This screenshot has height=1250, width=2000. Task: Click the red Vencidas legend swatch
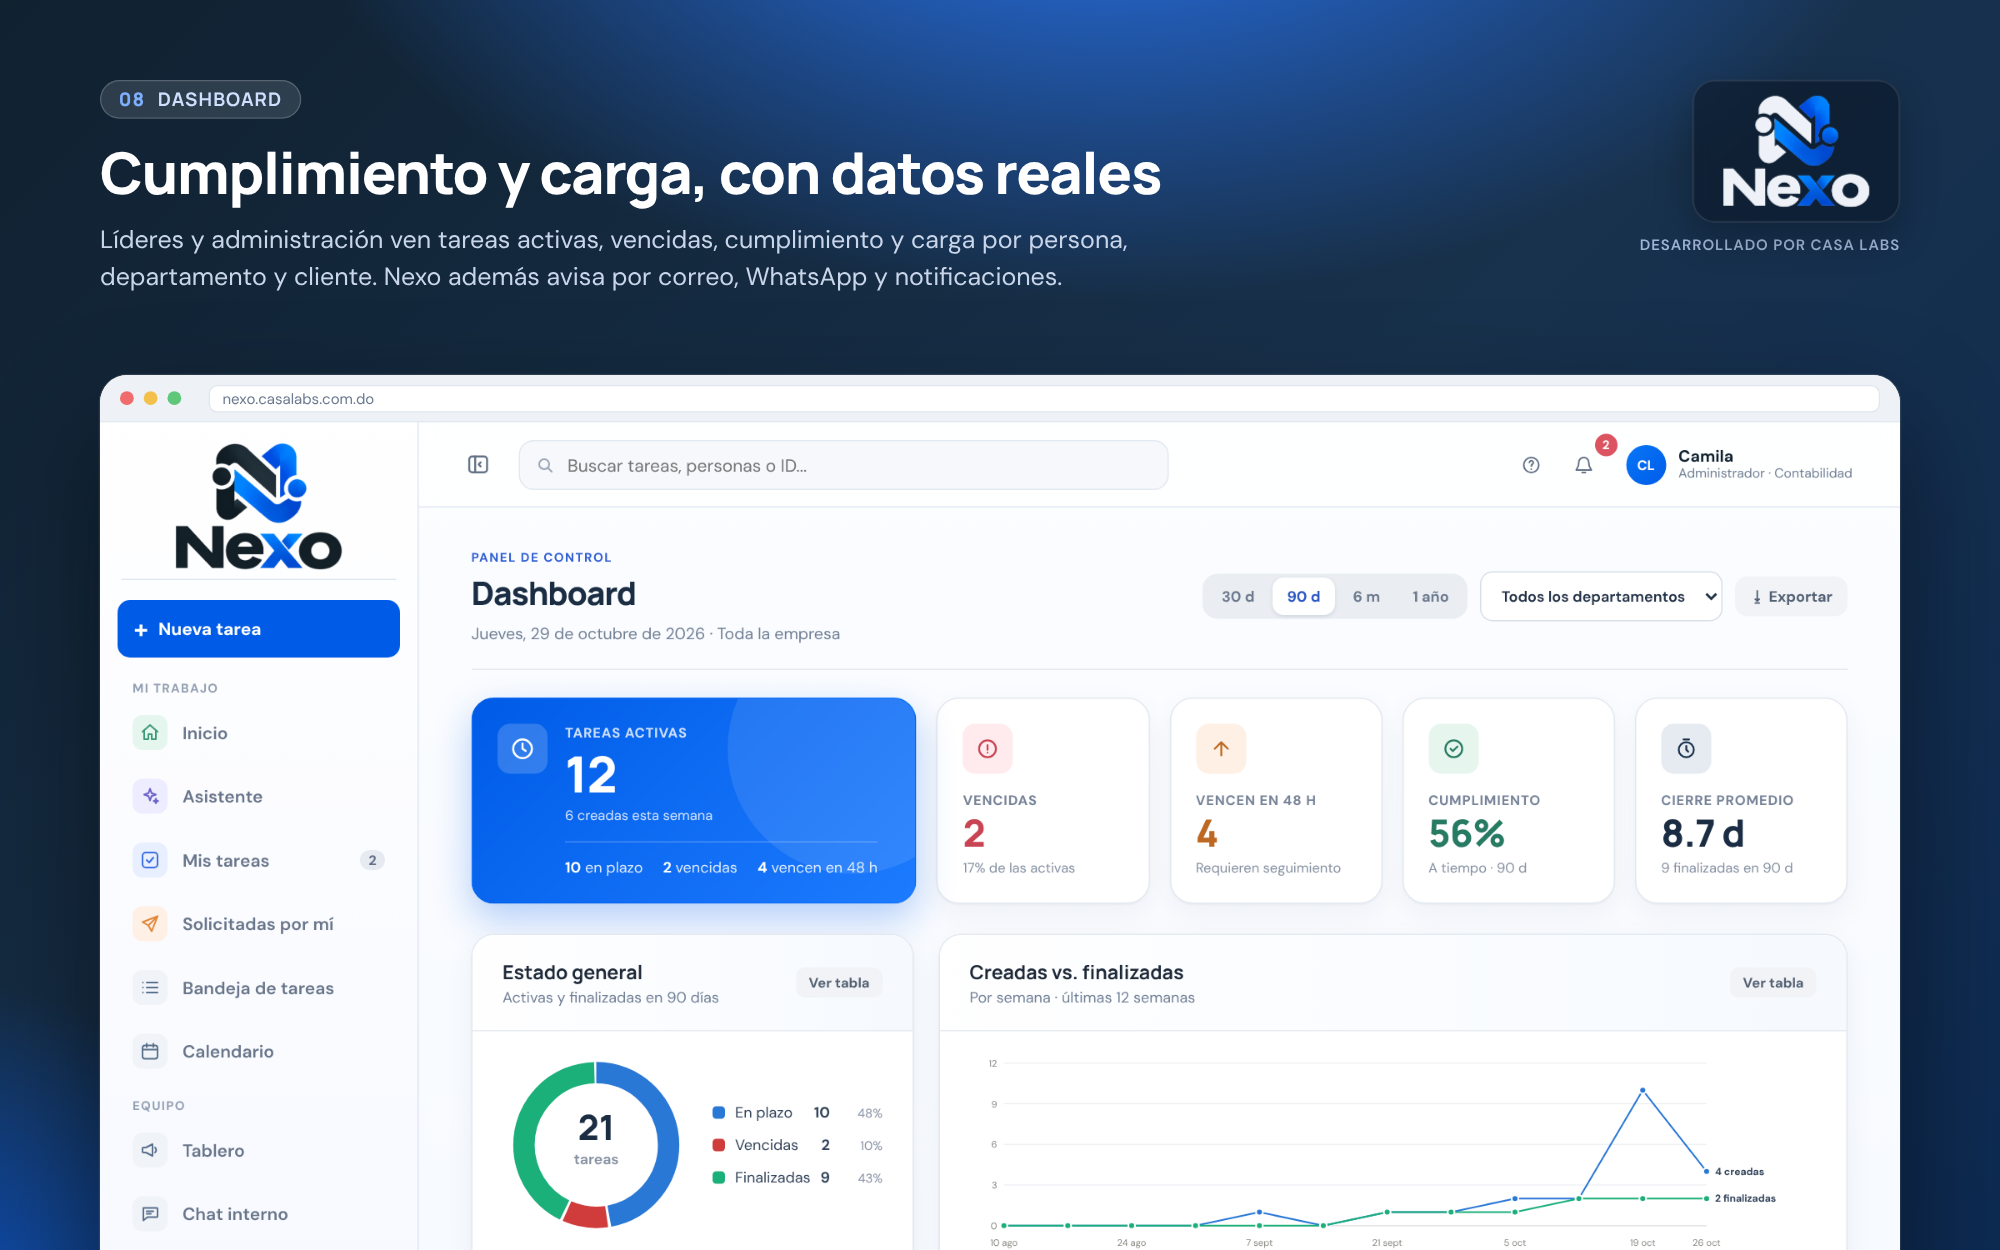[718, 1145]
